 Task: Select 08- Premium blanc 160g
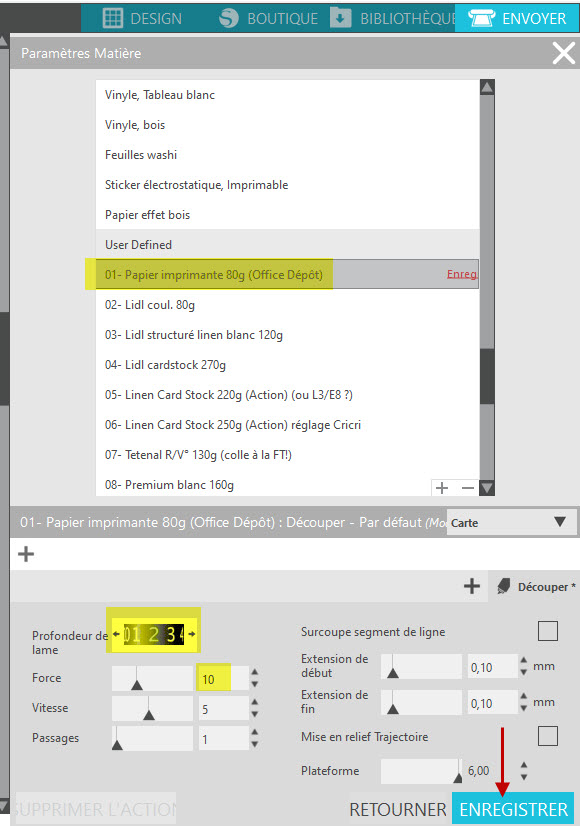263,485
